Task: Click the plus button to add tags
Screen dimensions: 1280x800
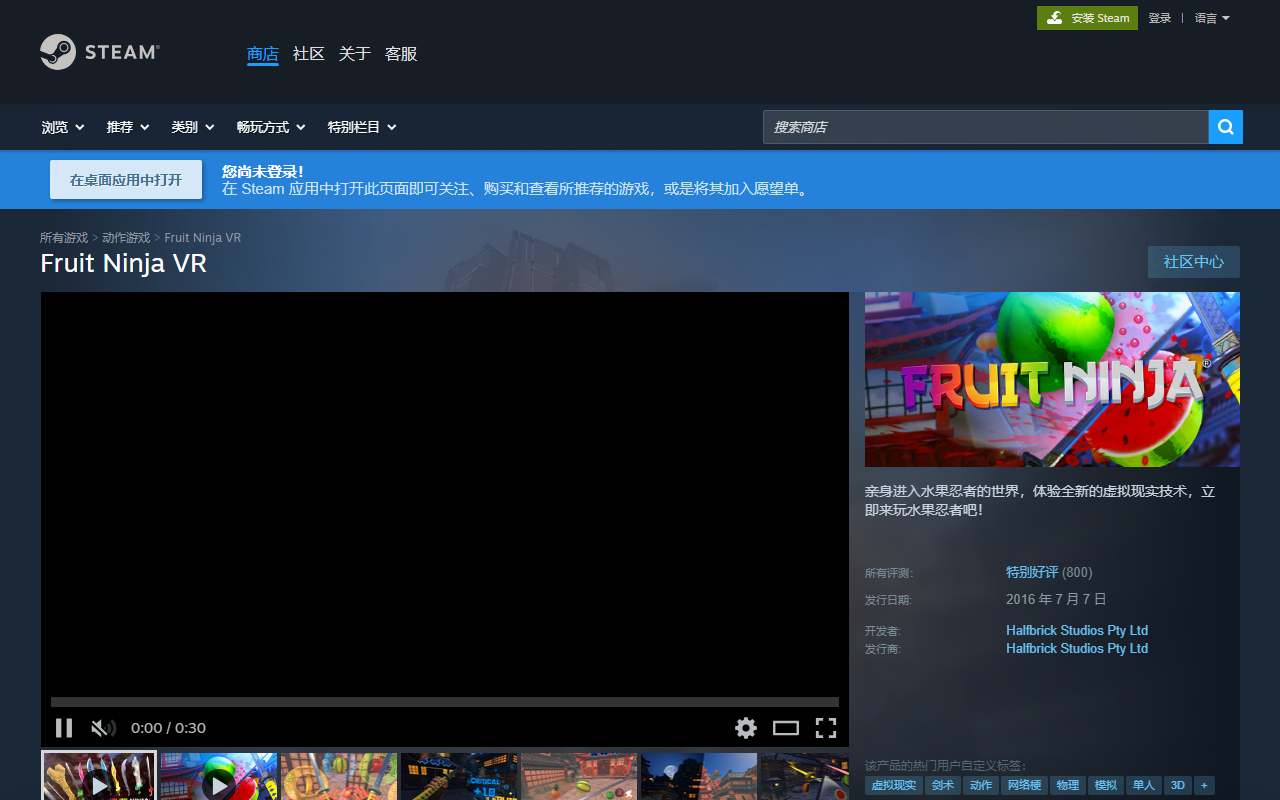Action: (1205, 786)
